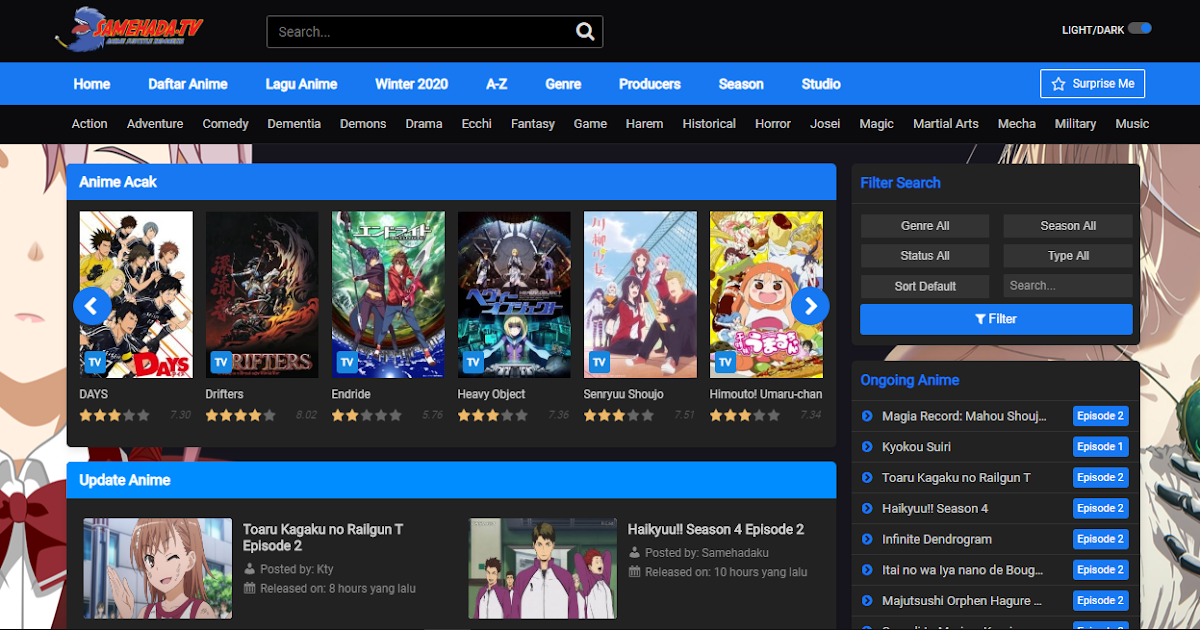Click Episode 2 badge for Infinite Dendrogram

(x=1100, y=539)
